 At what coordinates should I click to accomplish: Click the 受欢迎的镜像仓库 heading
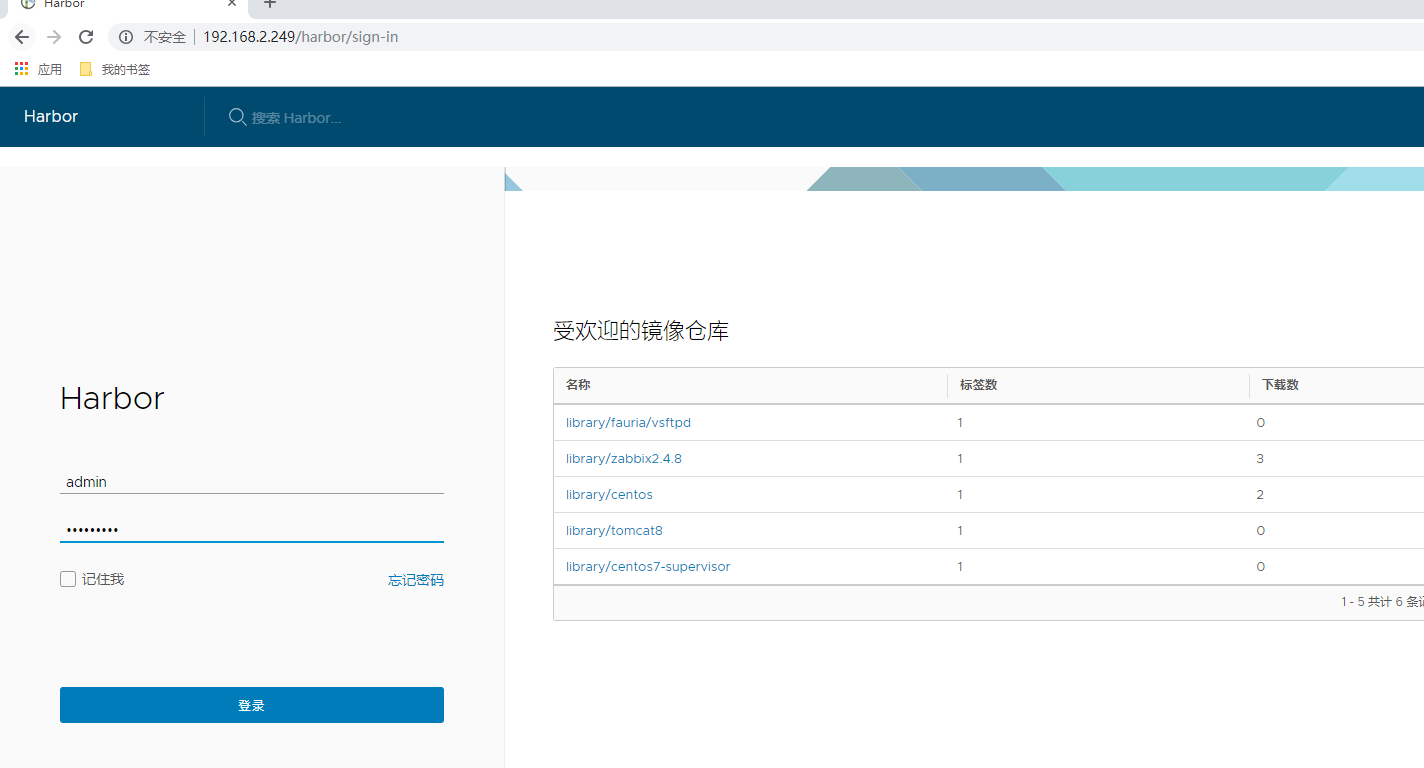point(641,331)
